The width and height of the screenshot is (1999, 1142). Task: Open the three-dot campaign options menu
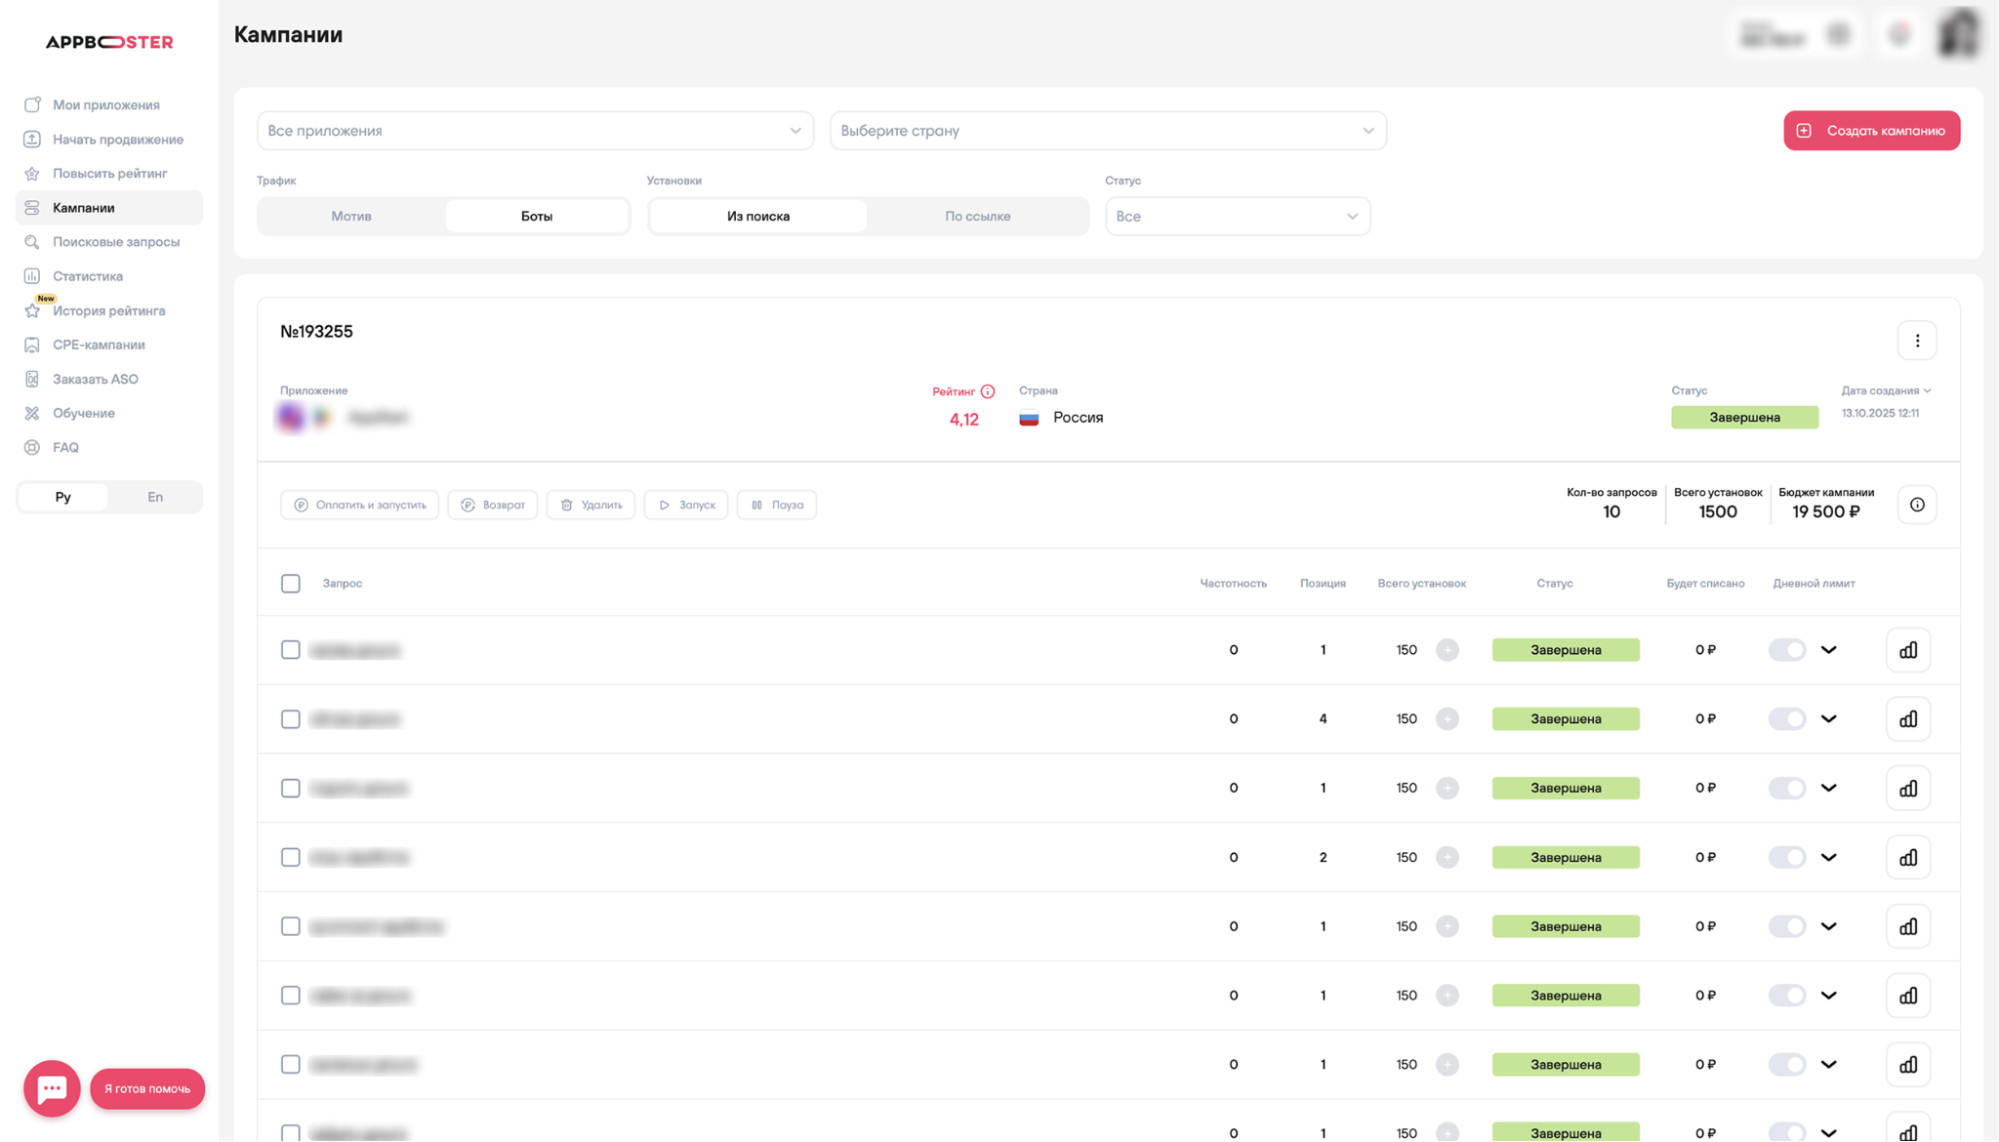(1916, 341)
